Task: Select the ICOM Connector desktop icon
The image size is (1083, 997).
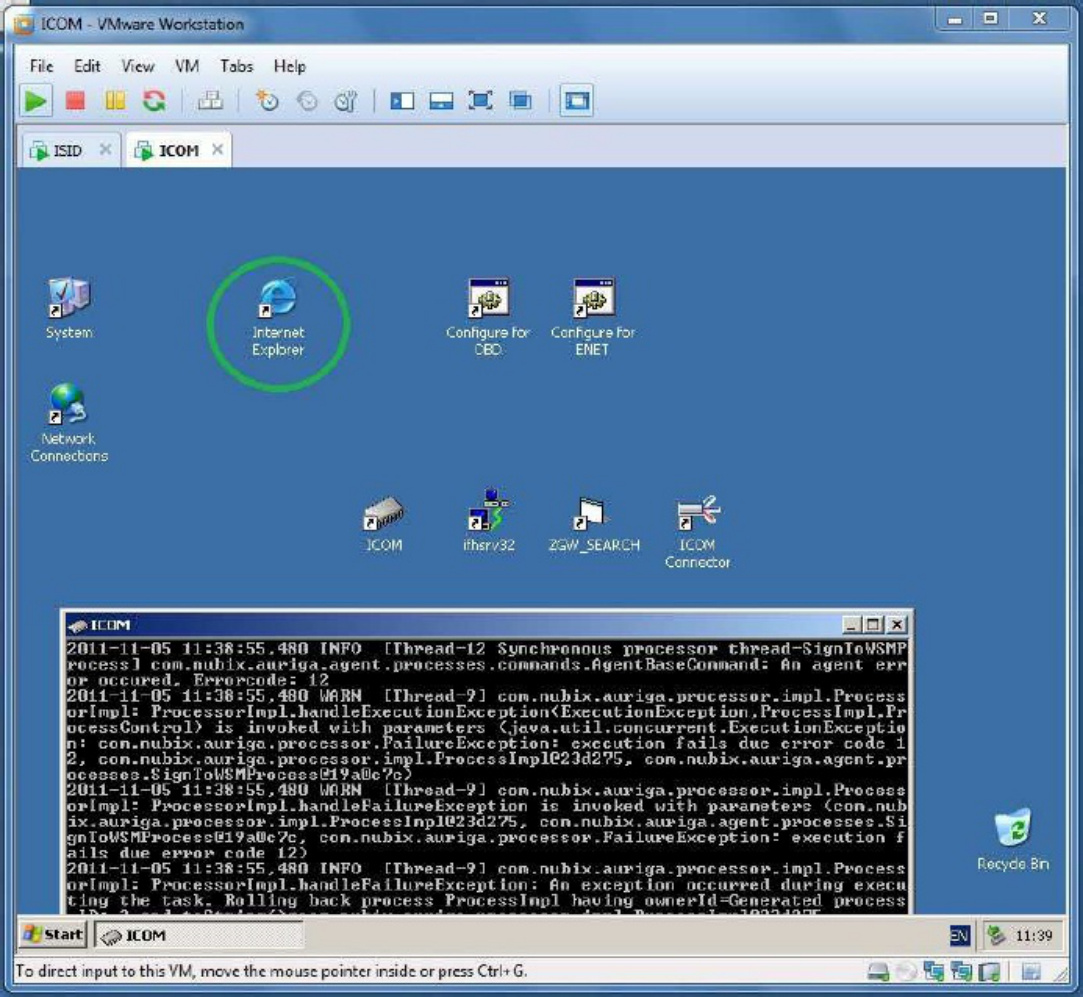Action: point(697,532)
